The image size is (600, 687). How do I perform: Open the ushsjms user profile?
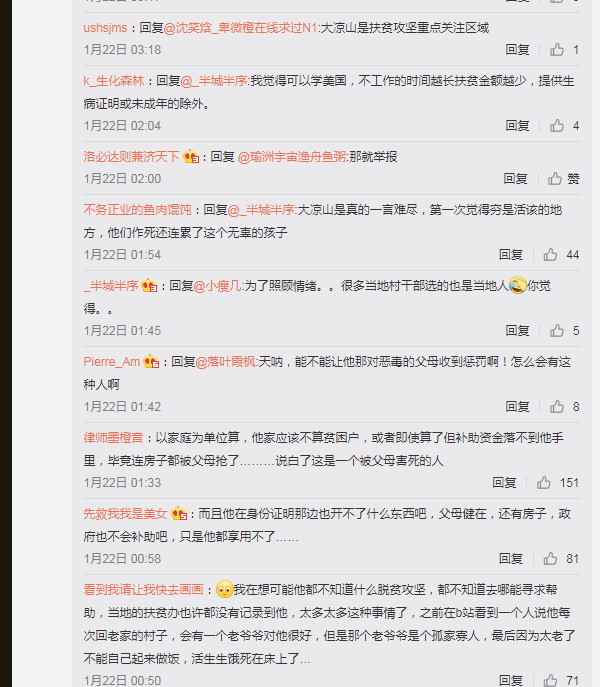pyautogui.click(x=105, y=28)
